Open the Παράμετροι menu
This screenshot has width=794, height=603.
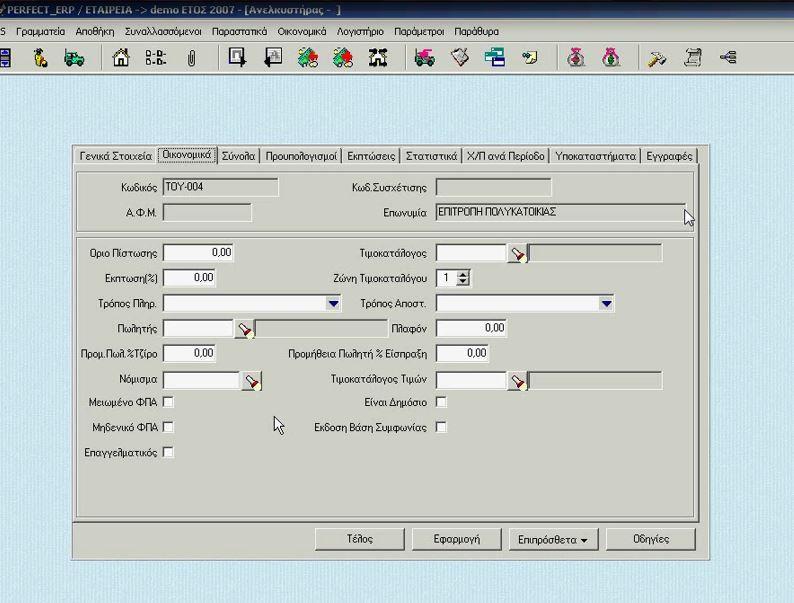pos(419,31)
